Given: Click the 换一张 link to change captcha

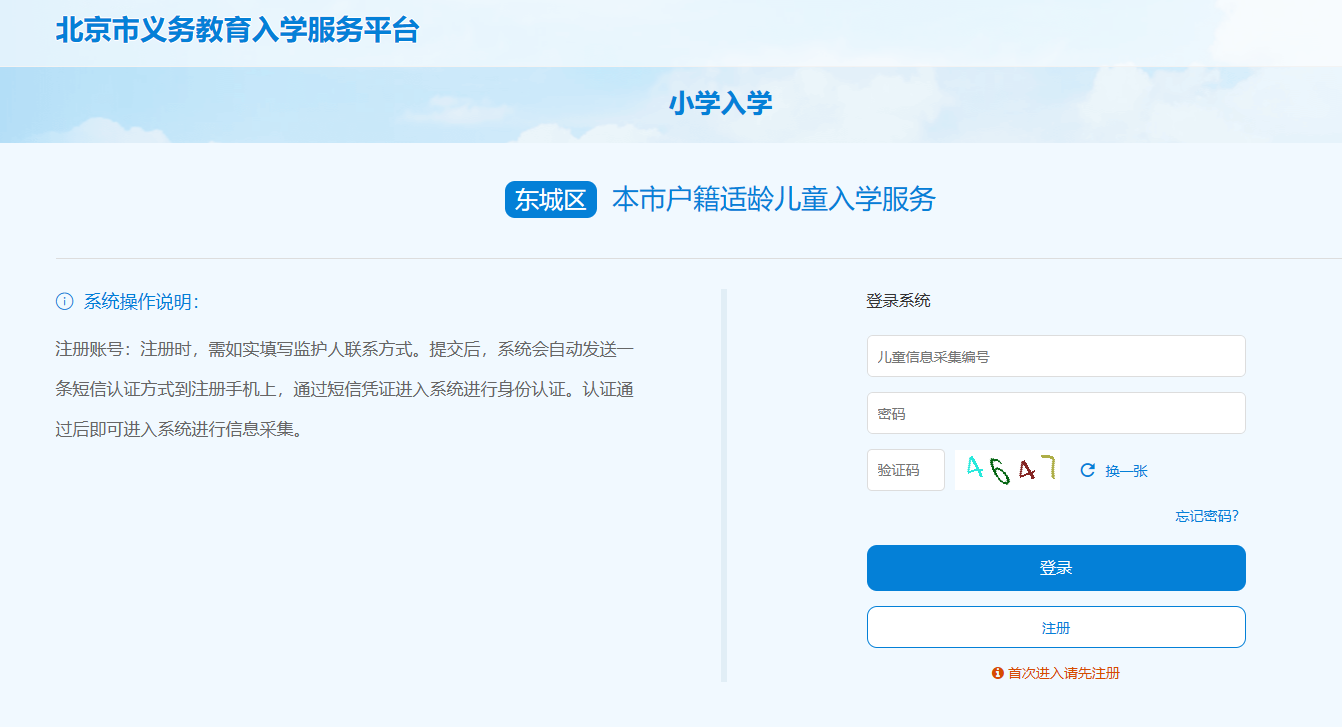Looking at the screenshot, I should [1126, 471].
